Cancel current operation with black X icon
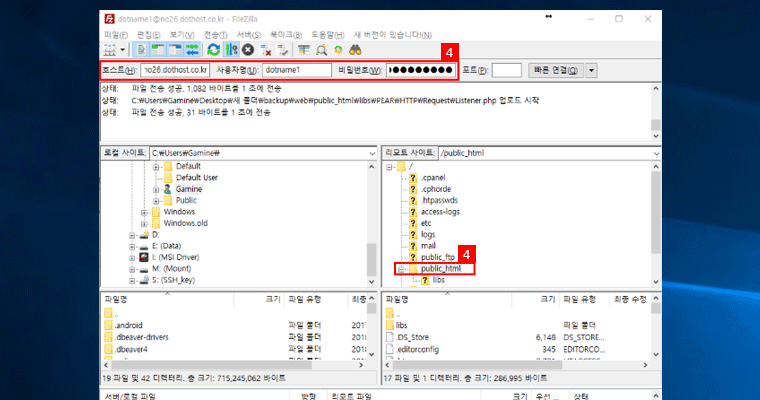 tap(248, 49)
